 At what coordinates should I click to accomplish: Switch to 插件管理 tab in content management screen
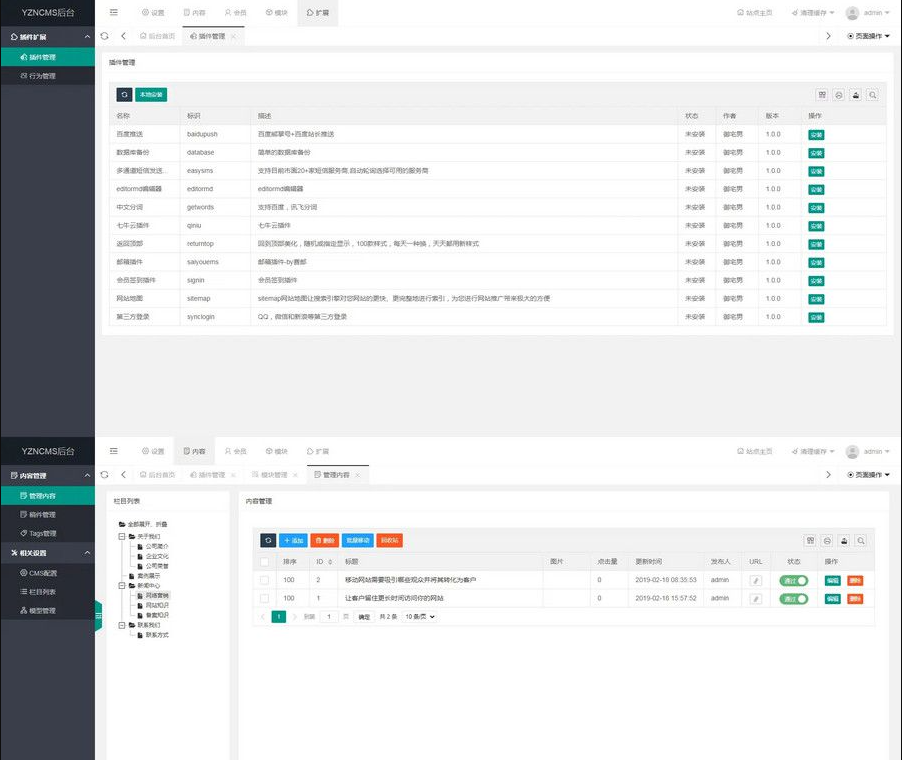(208, 475)
